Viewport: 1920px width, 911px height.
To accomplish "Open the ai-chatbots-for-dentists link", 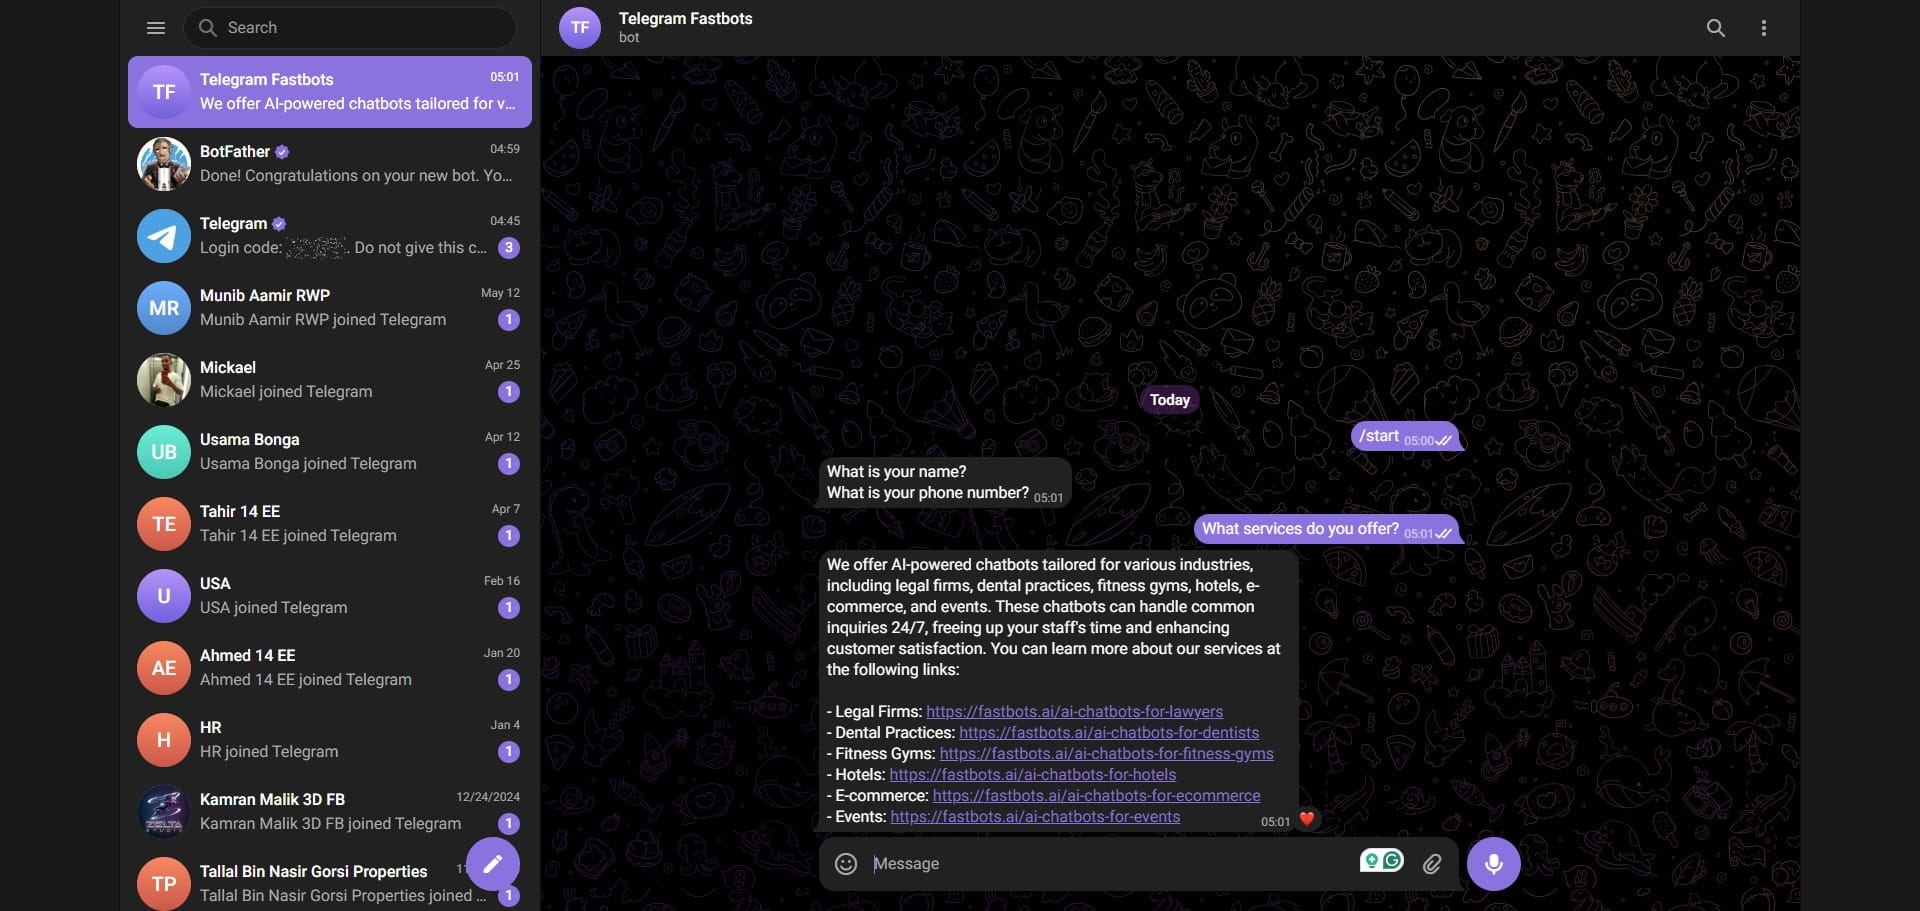I will (1109, 733).
